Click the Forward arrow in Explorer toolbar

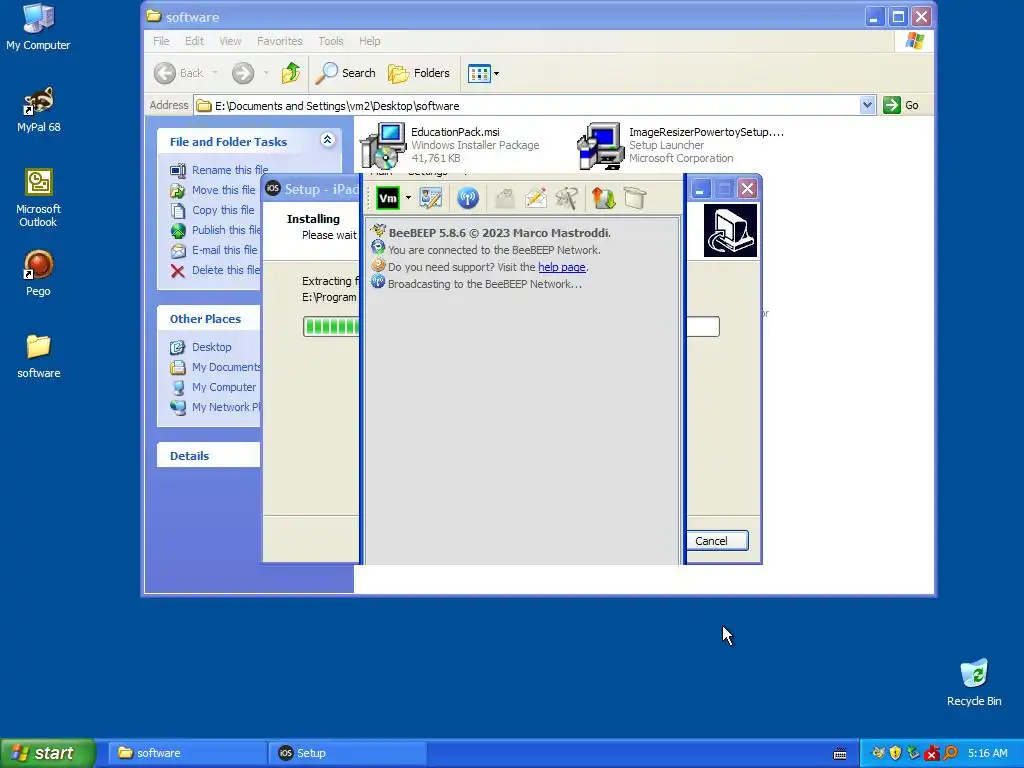[243, 73]
